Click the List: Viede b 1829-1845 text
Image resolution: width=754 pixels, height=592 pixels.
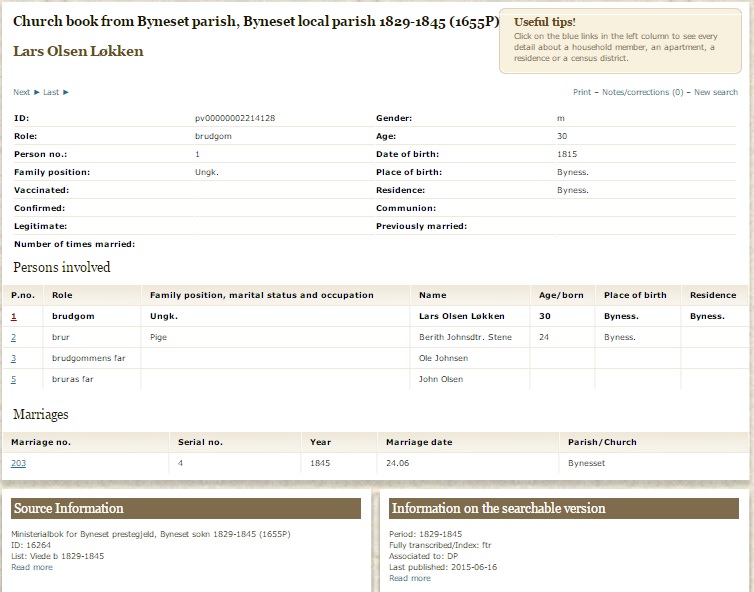click(57, 556)
